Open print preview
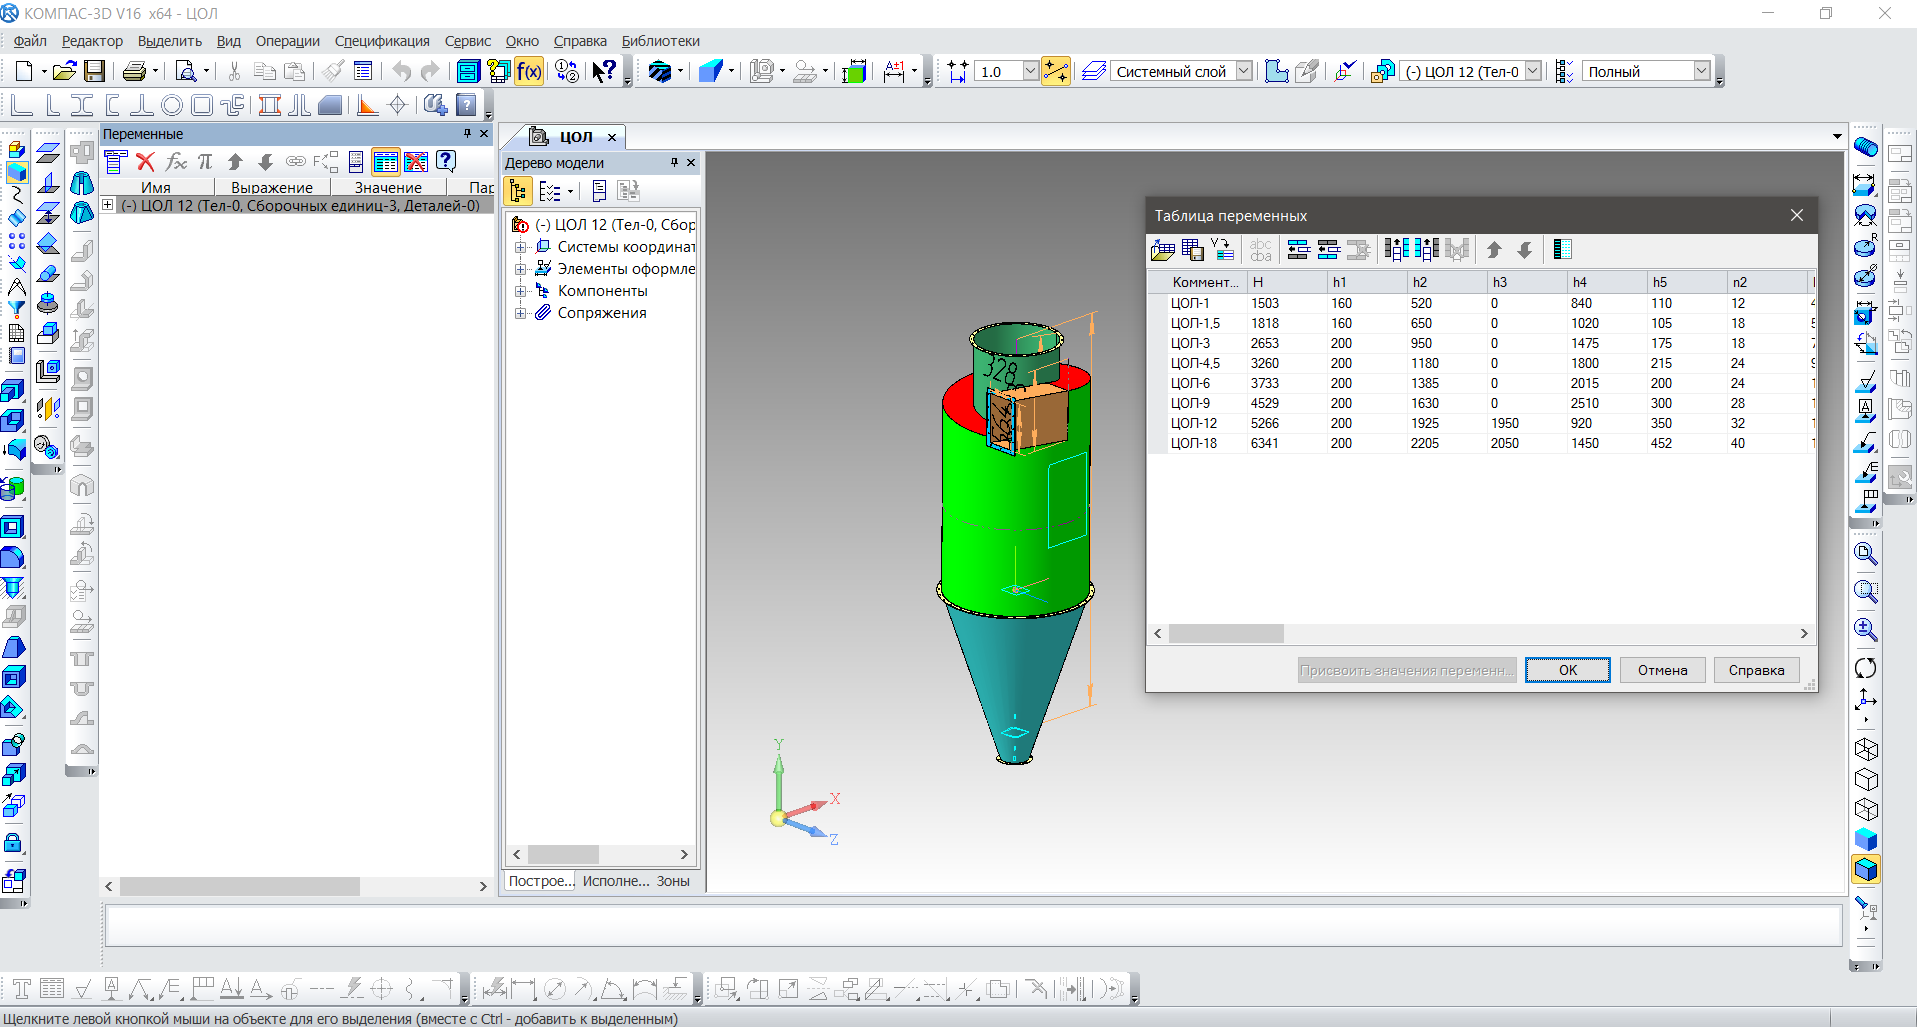 point(186,71)
